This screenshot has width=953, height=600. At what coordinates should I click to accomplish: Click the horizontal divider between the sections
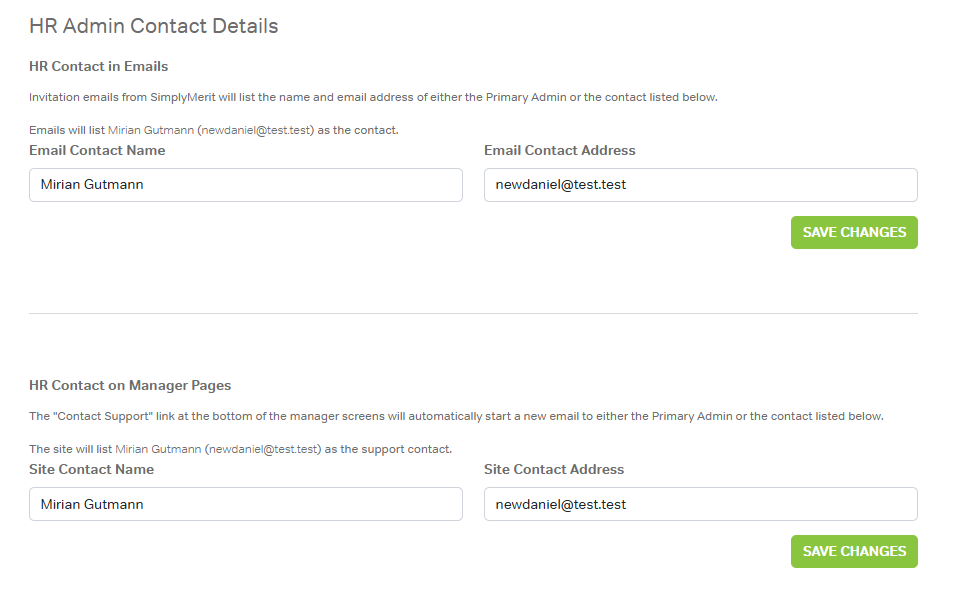coord(473,313)
